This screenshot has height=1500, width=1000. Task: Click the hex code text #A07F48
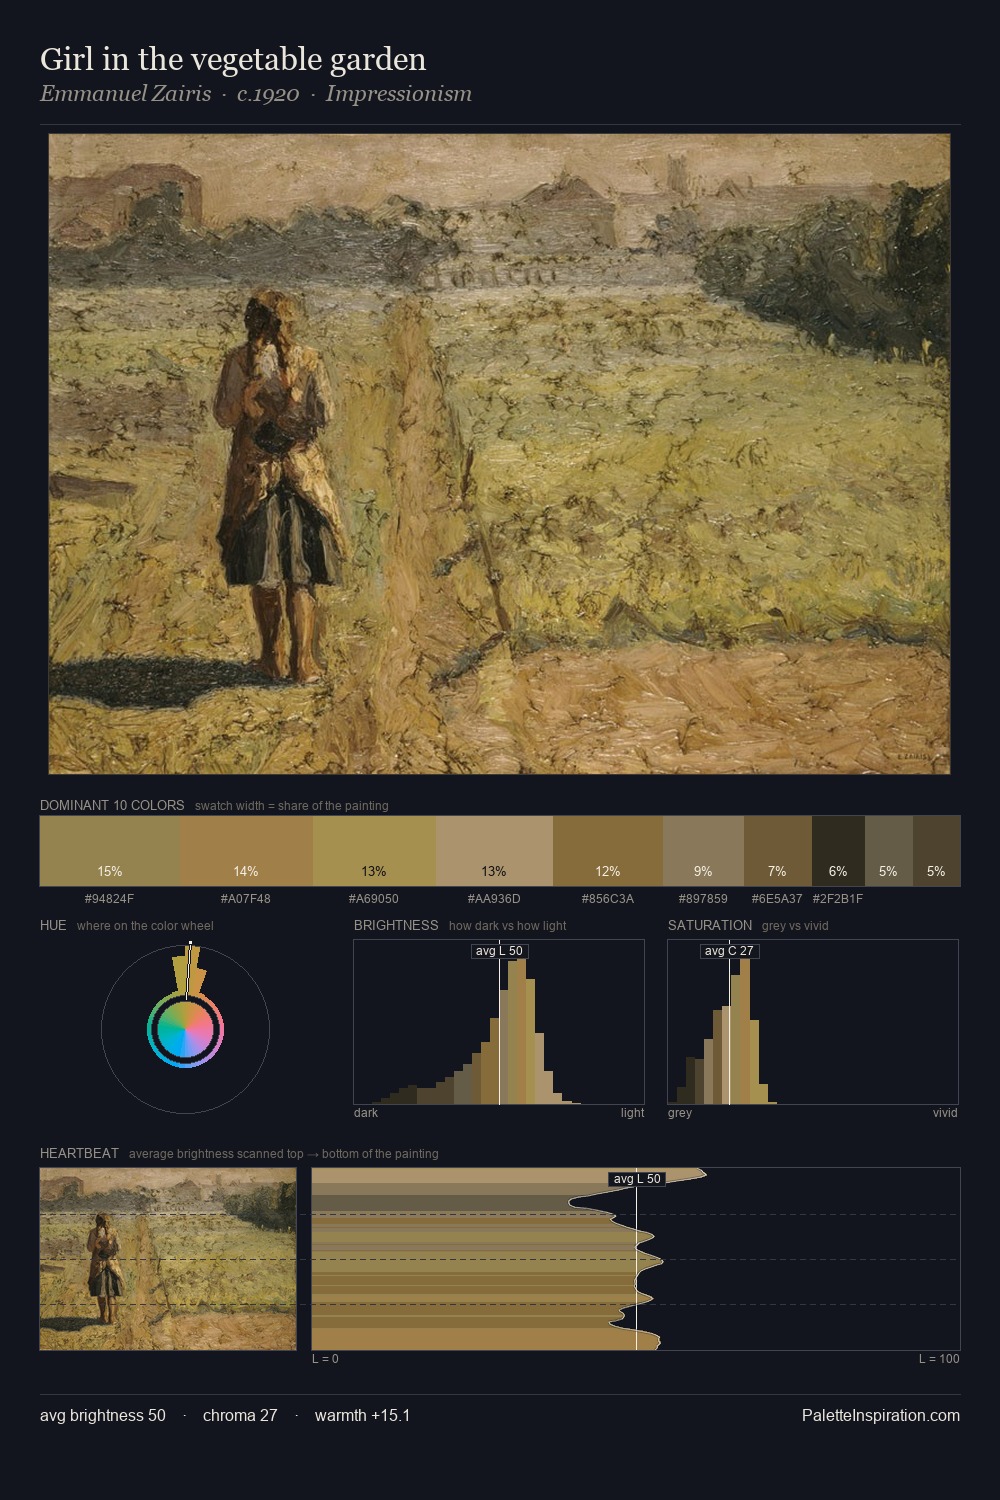(x=246, y=899)
